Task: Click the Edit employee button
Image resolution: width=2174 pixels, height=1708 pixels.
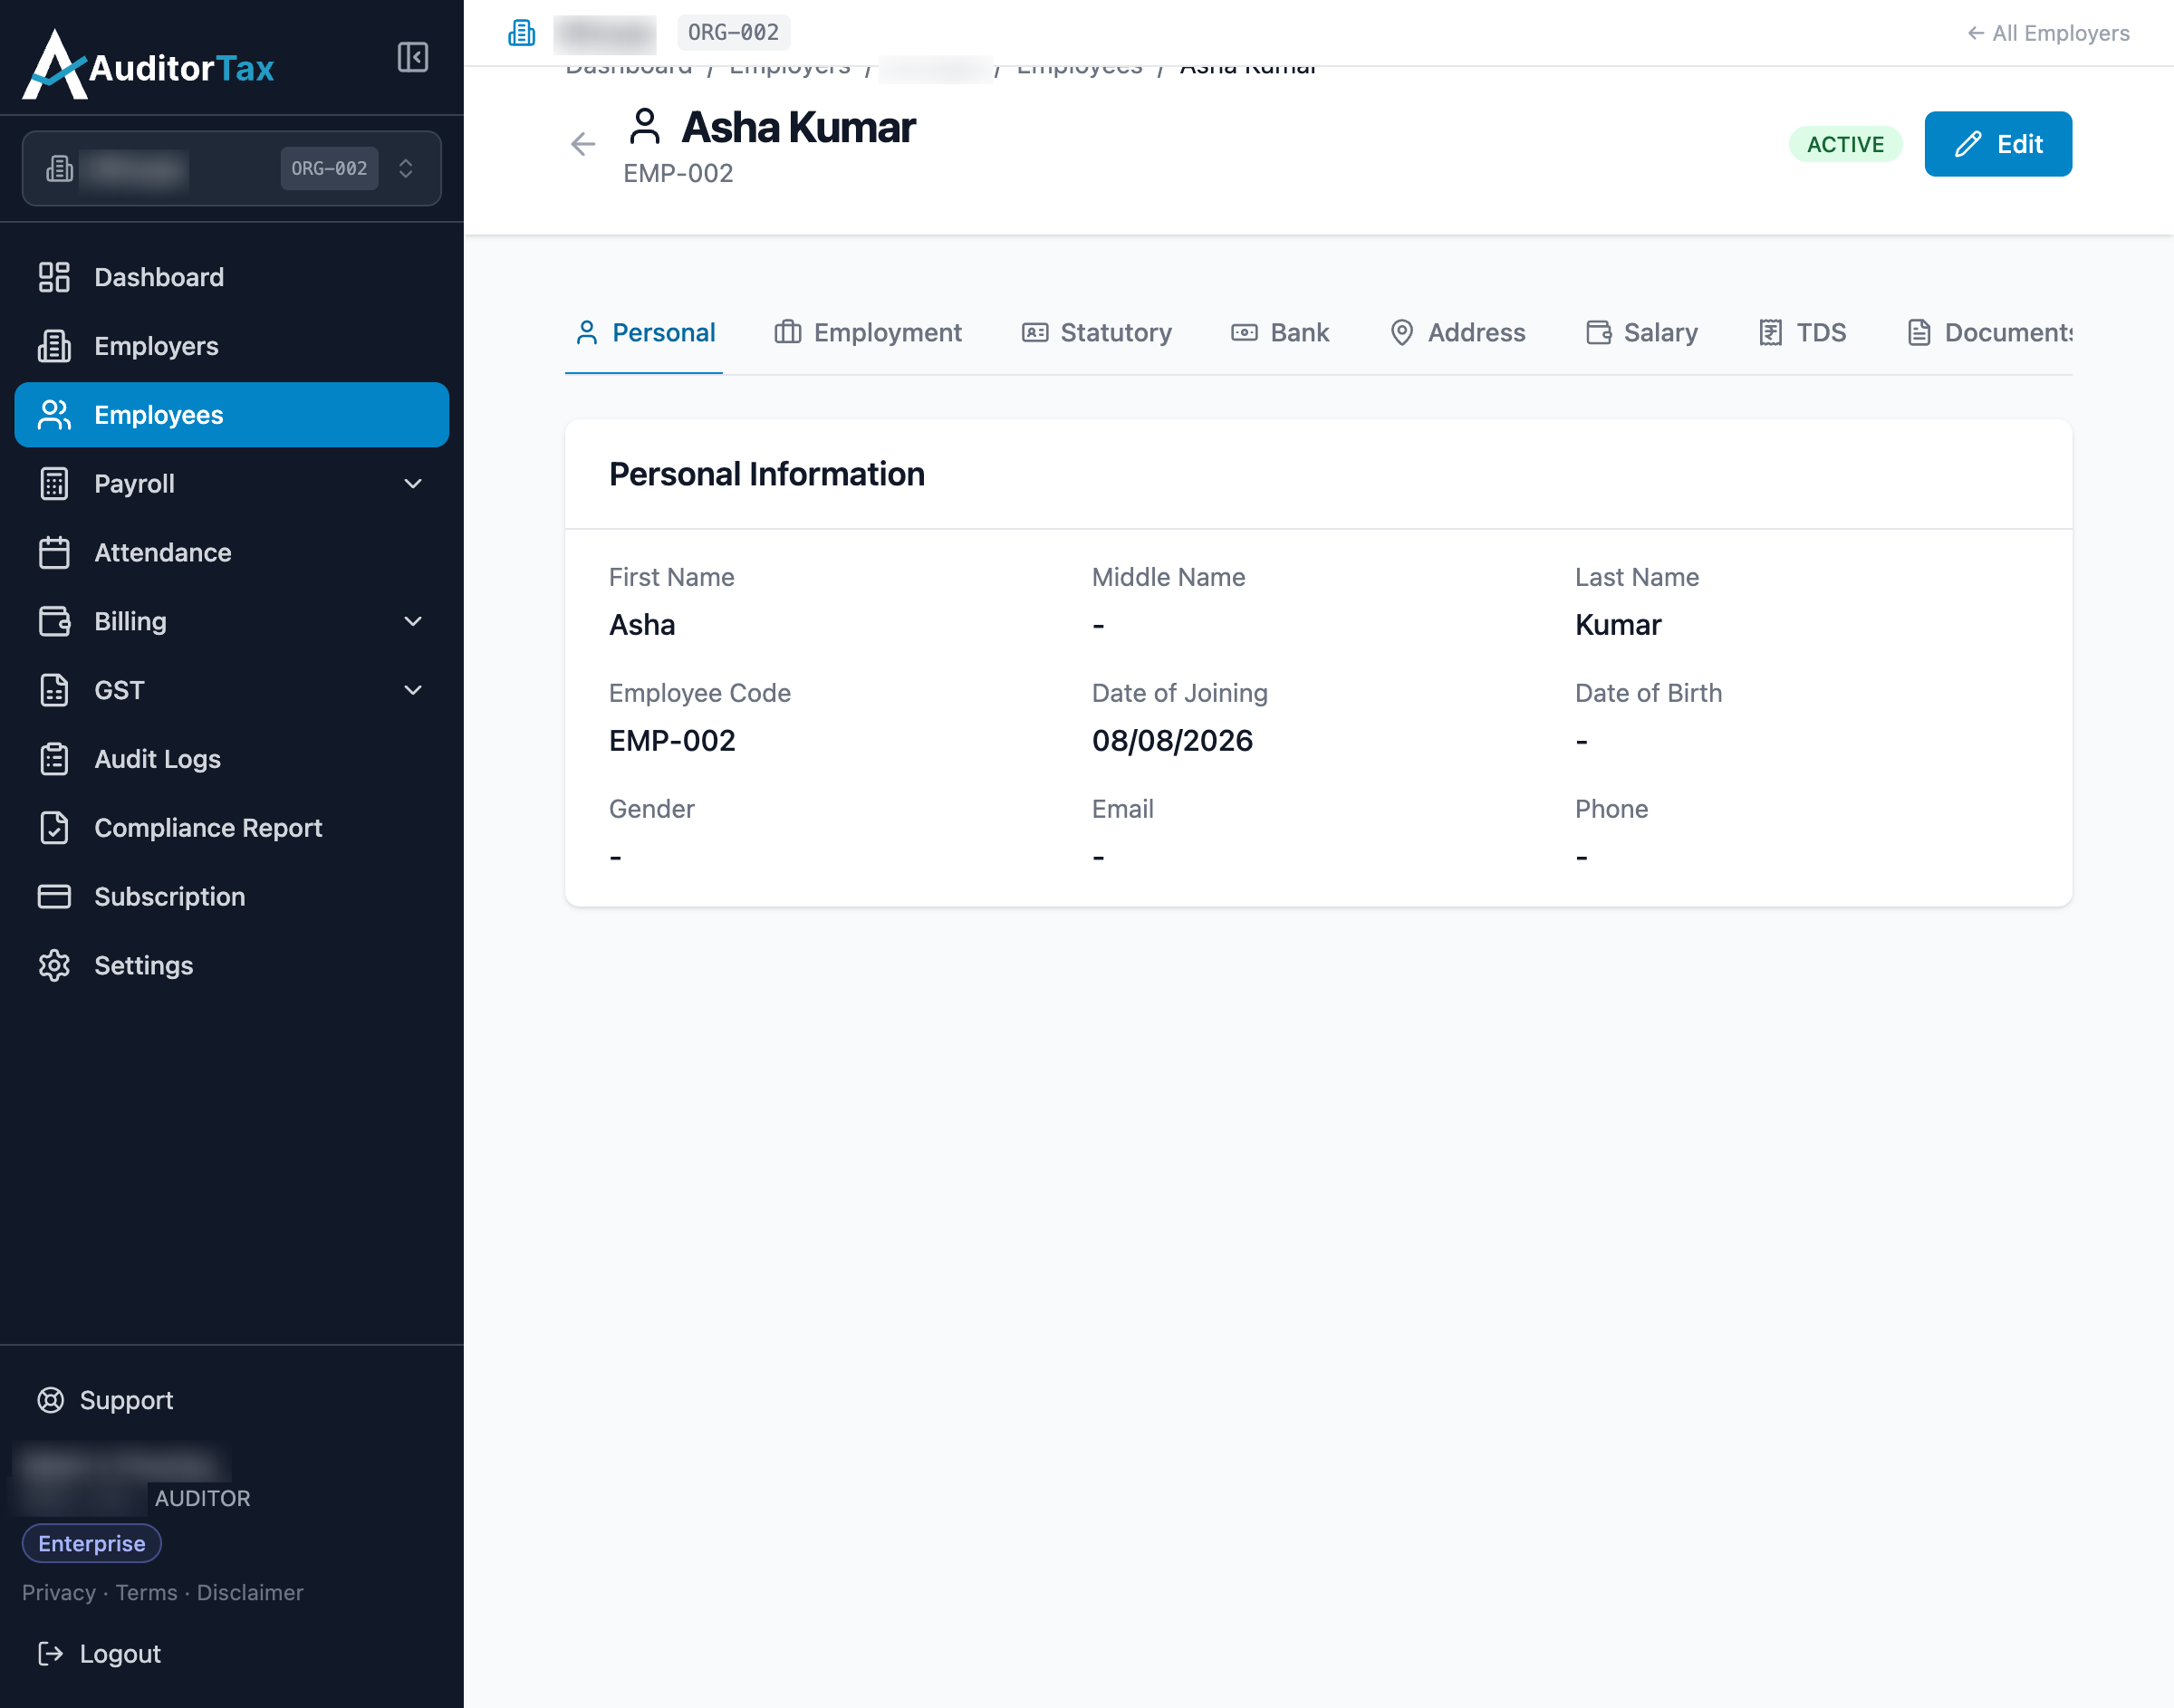Action: (1998, 144)
